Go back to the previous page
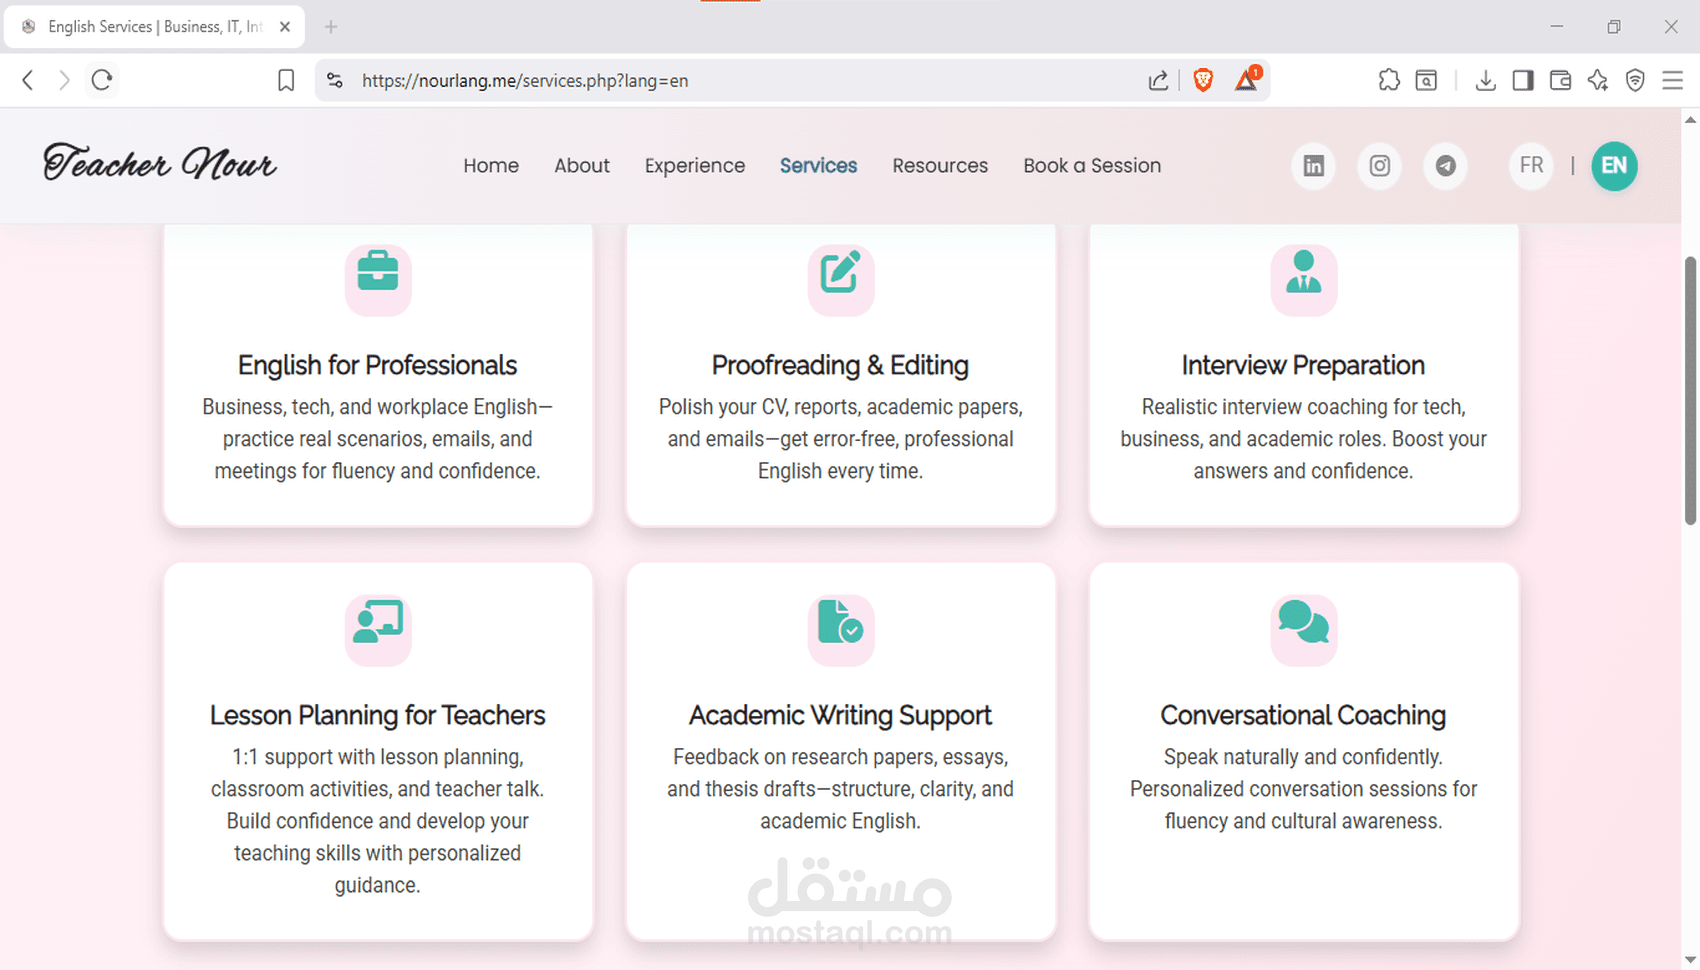The width and height of the screenshot is (1700, 970). [x=28, y=80]
